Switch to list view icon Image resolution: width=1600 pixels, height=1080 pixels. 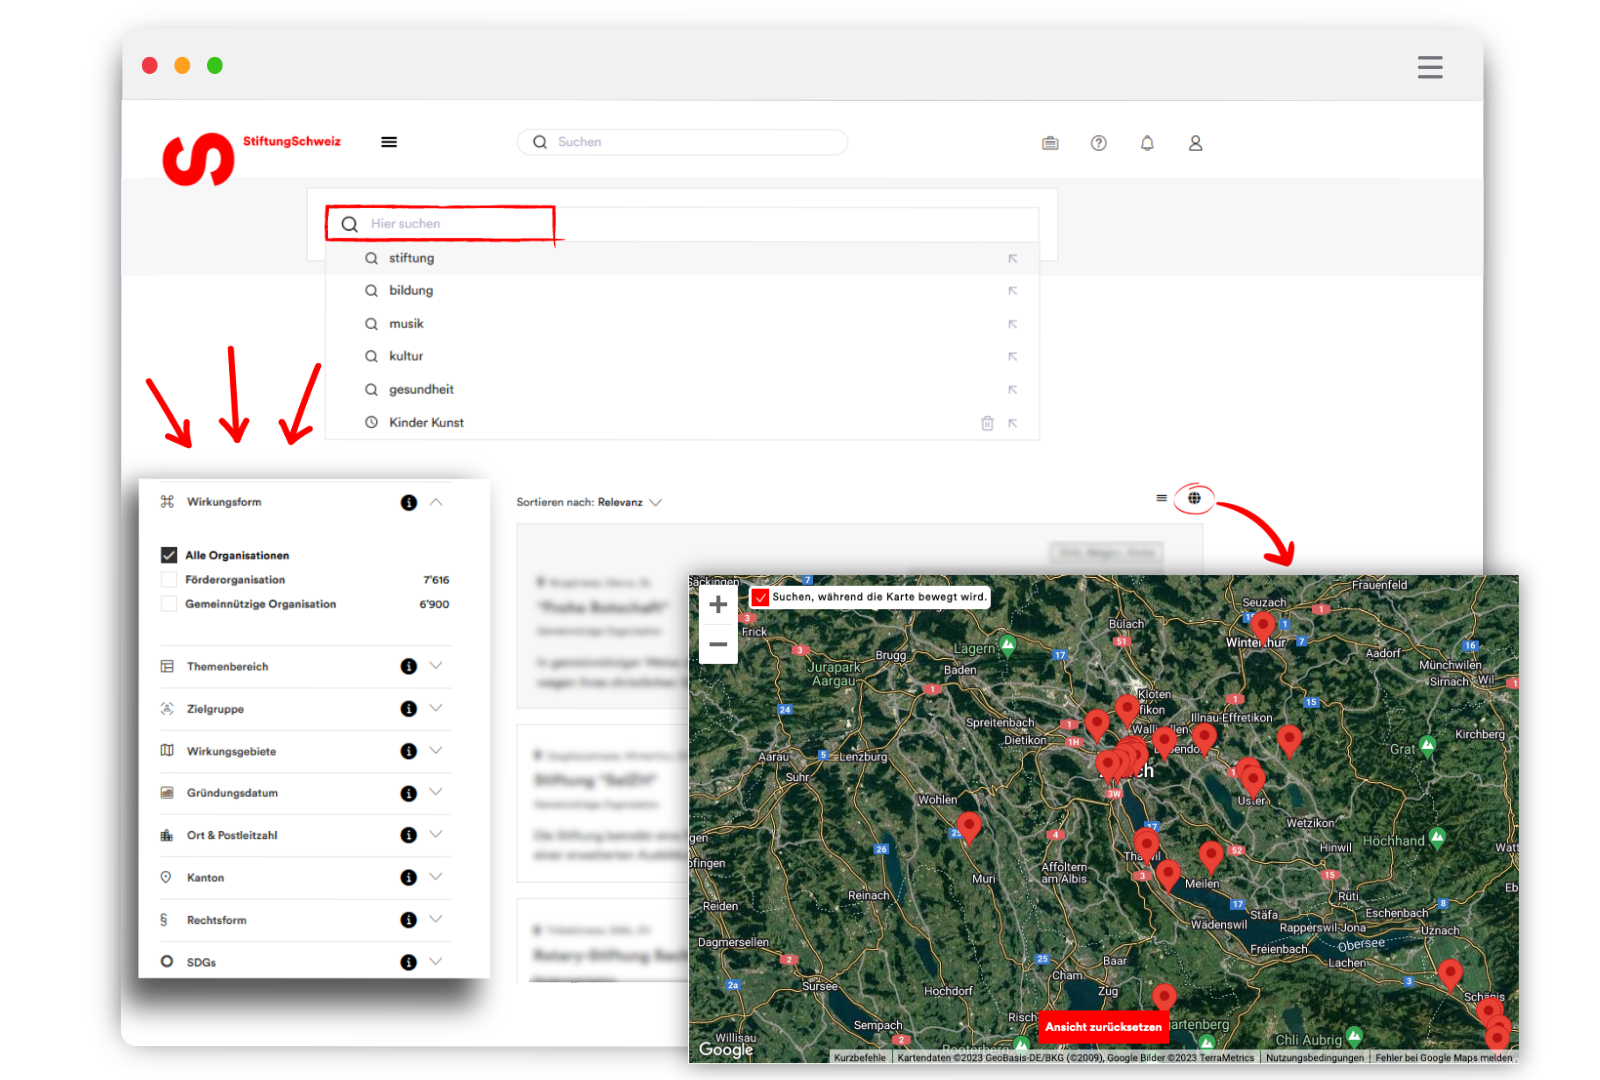click(1161, 498)
